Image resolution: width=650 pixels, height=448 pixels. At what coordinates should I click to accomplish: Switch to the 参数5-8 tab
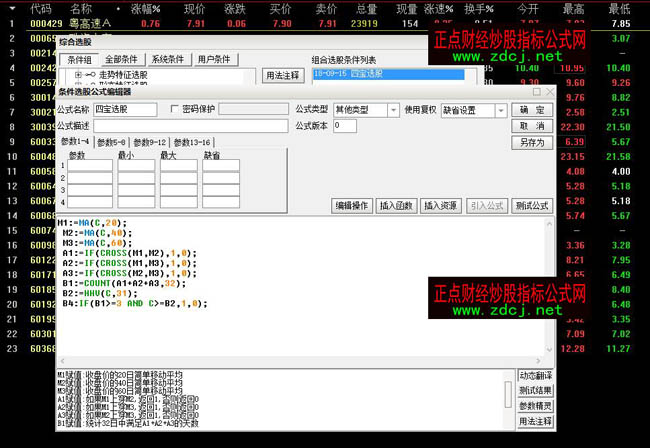110,143
